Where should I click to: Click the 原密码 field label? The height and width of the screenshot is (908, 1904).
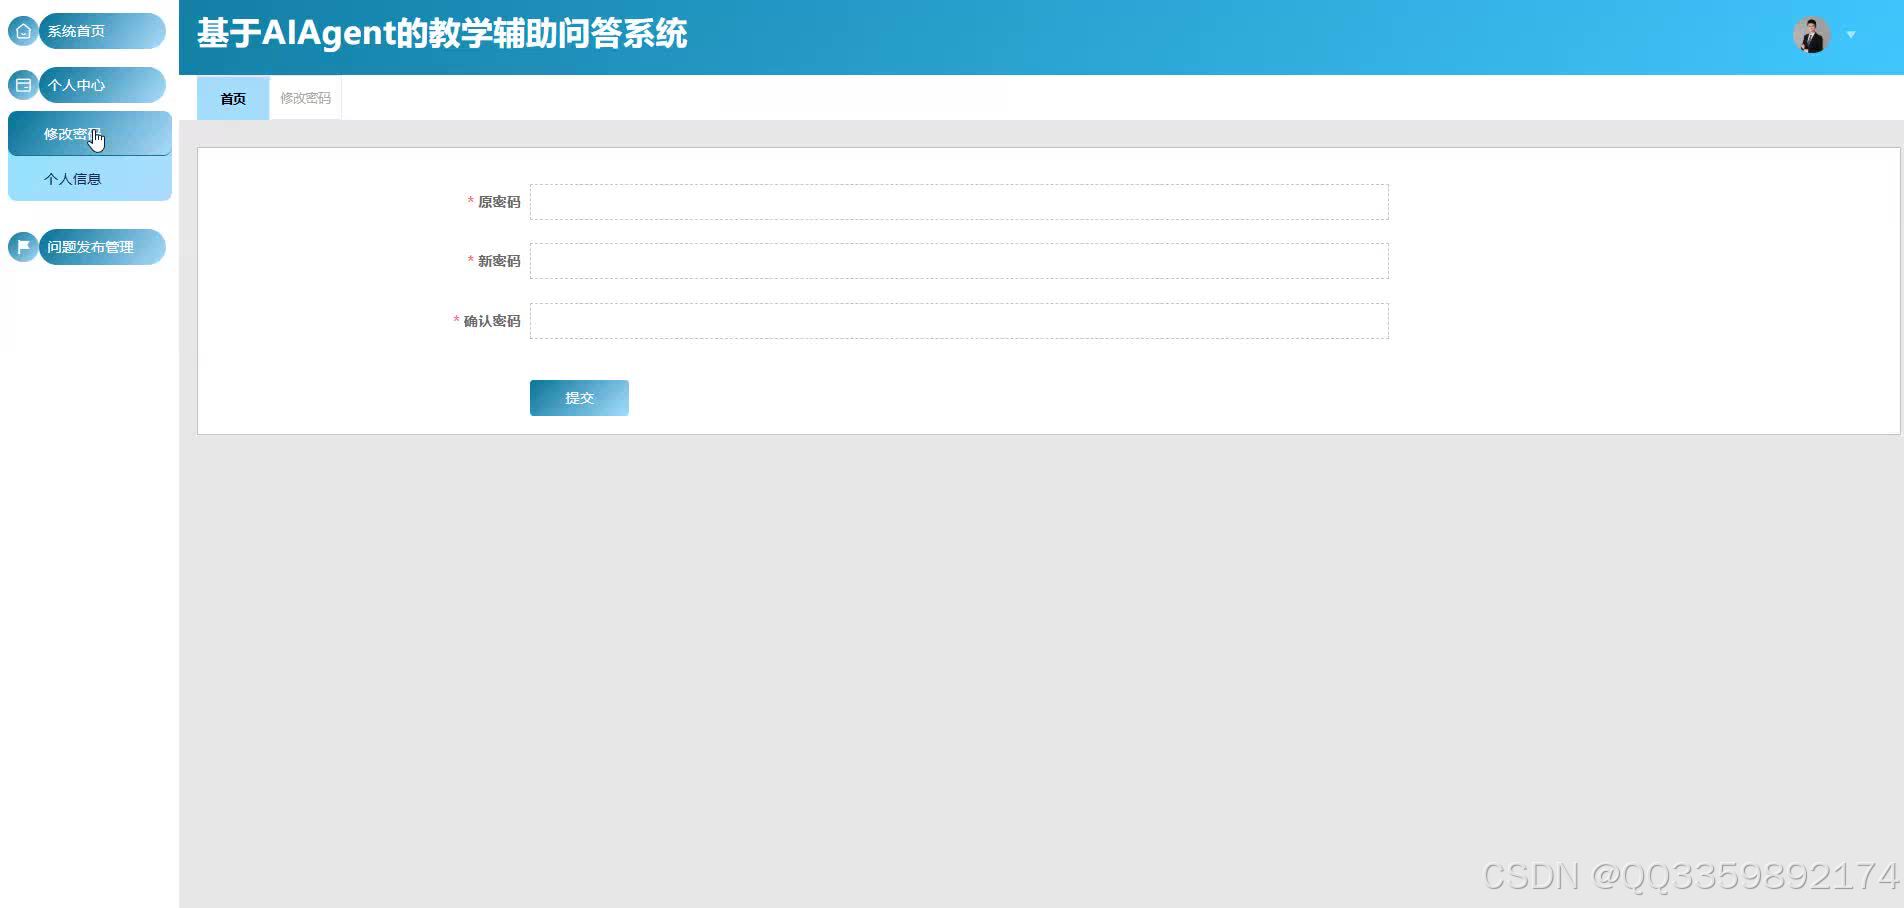[499, 202]
